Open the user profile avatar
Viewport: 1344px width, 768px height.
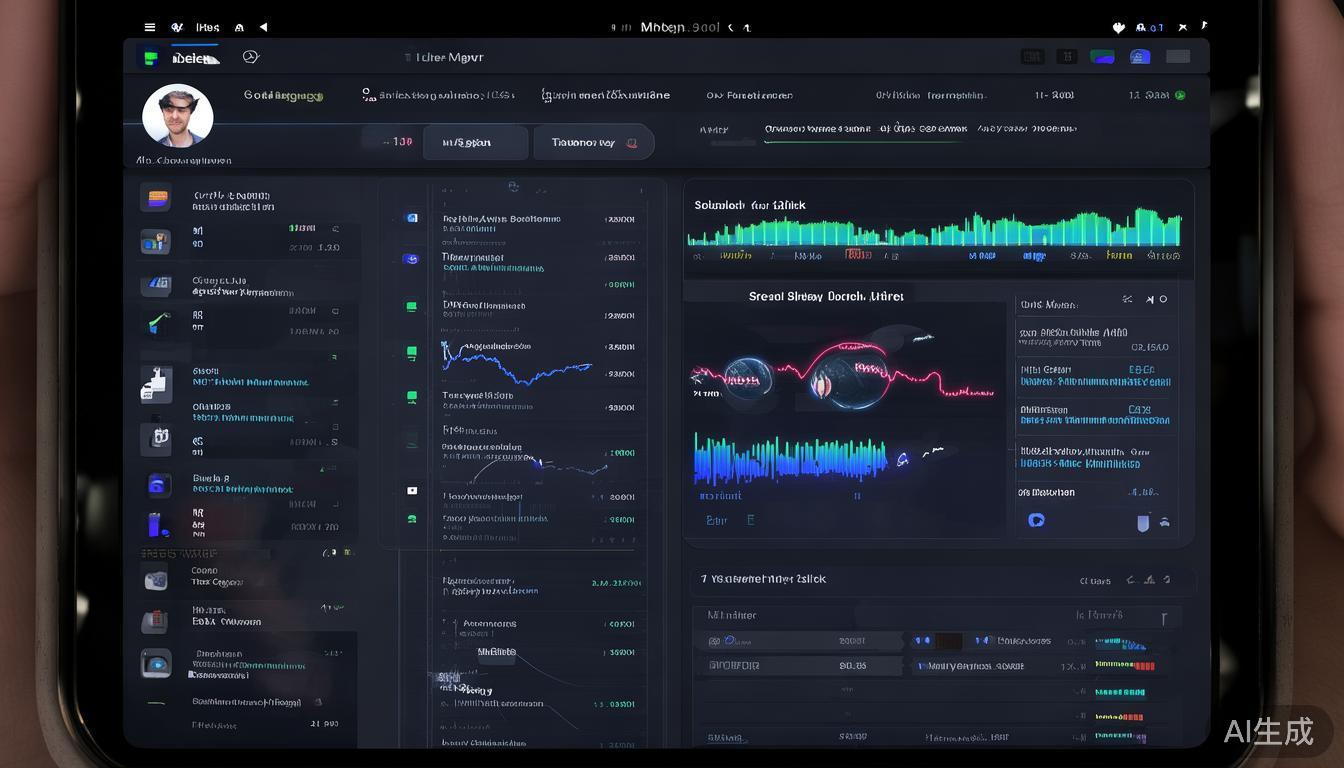(178, 116)
